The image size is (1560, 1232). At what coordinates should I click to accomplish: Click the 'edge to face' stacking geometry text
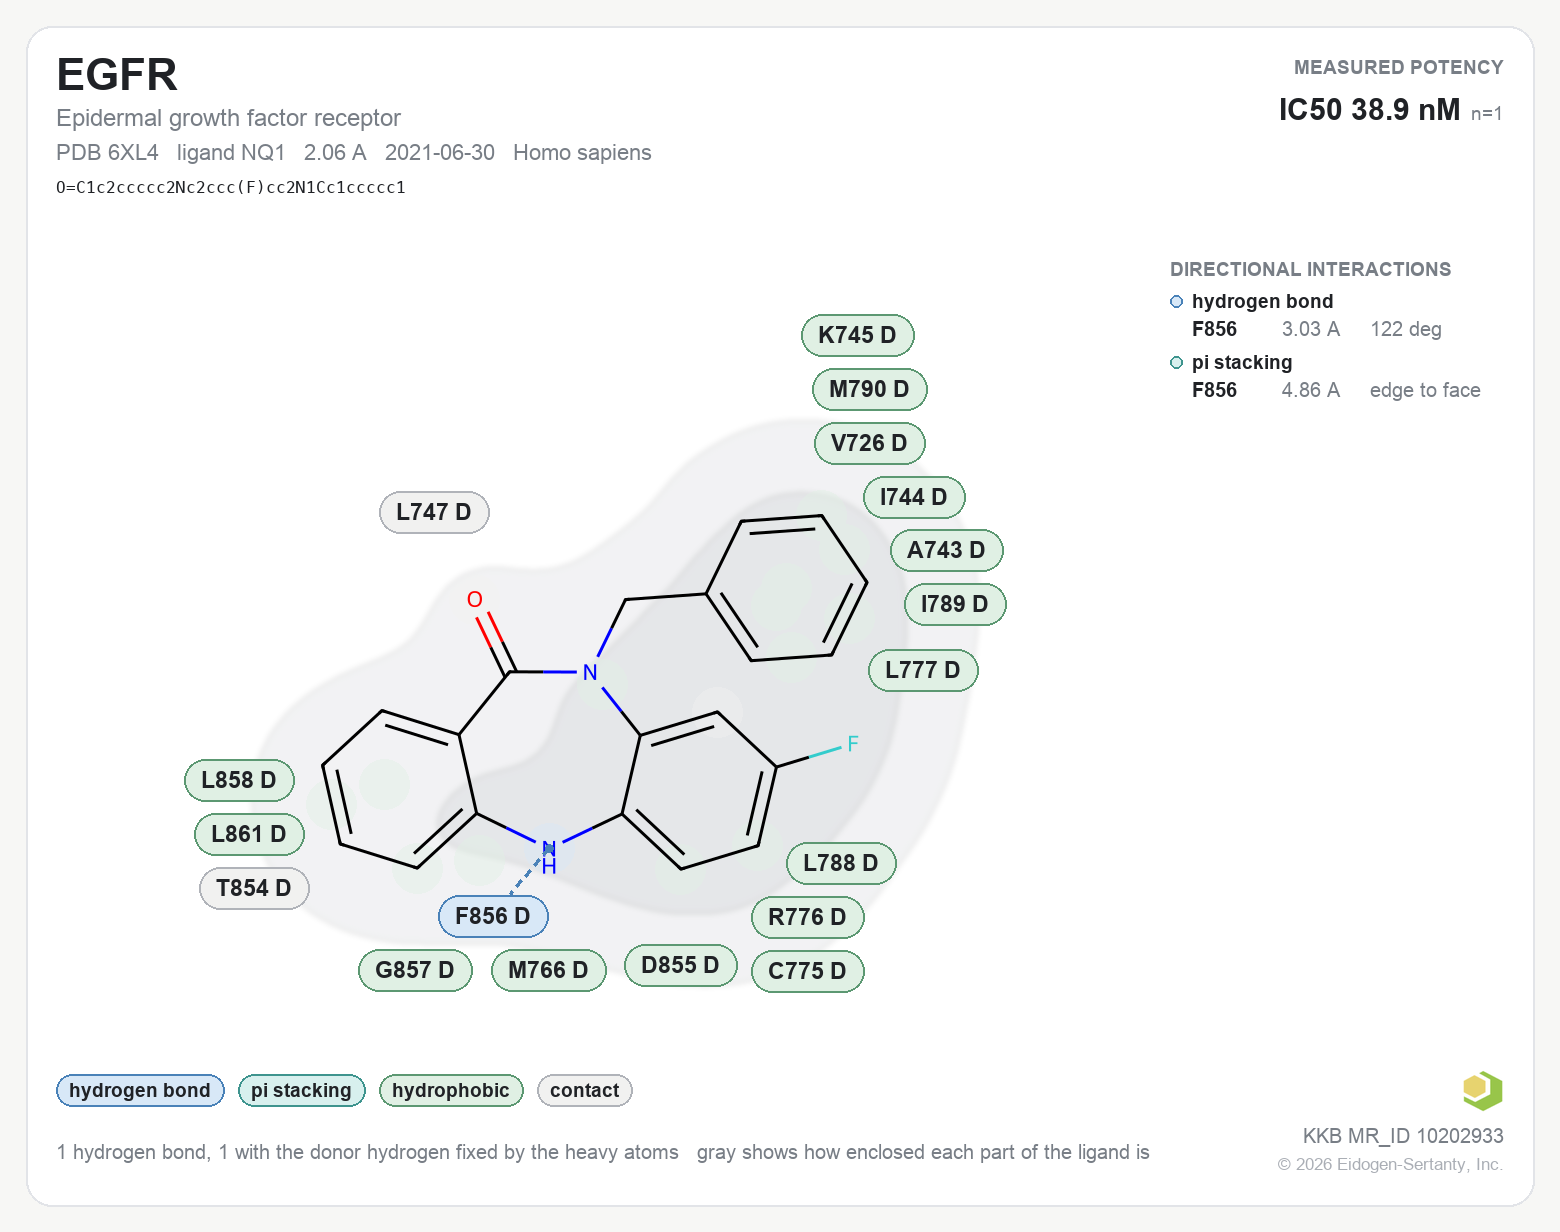pyautogui.click(x=1425, y=391)
